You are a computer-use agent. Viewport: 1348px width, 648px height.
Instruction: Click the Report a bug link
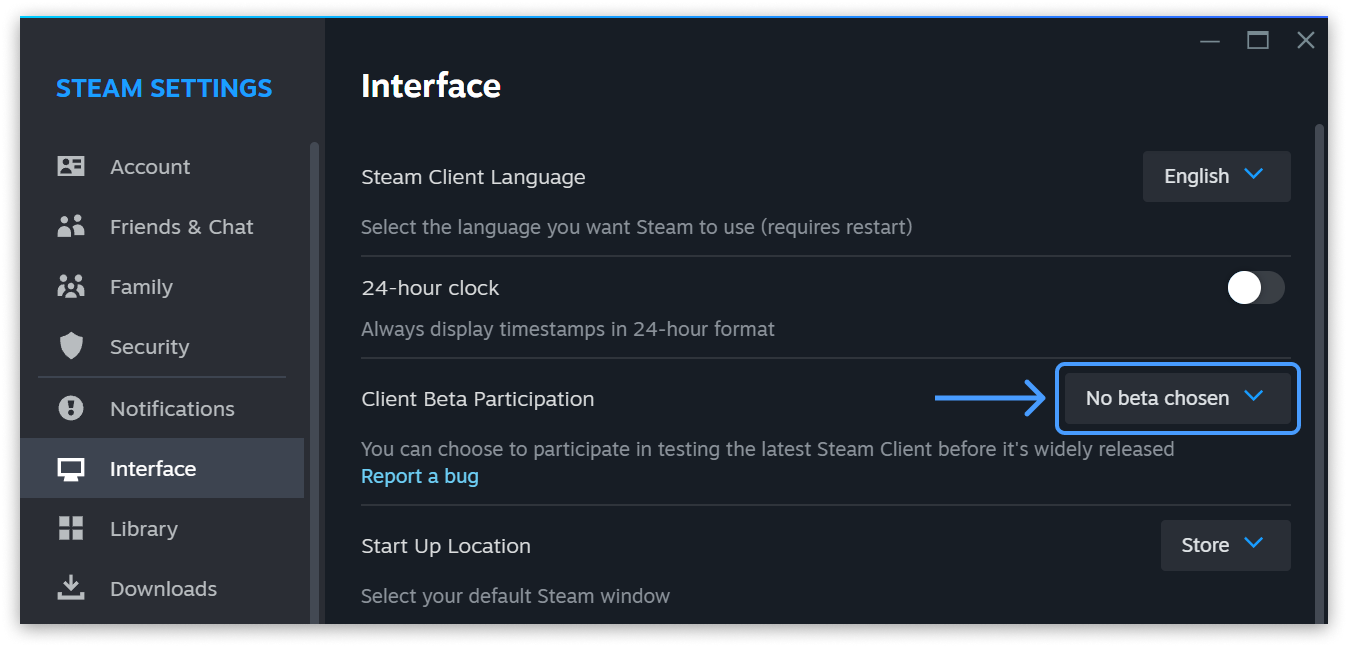coord(419,476)
